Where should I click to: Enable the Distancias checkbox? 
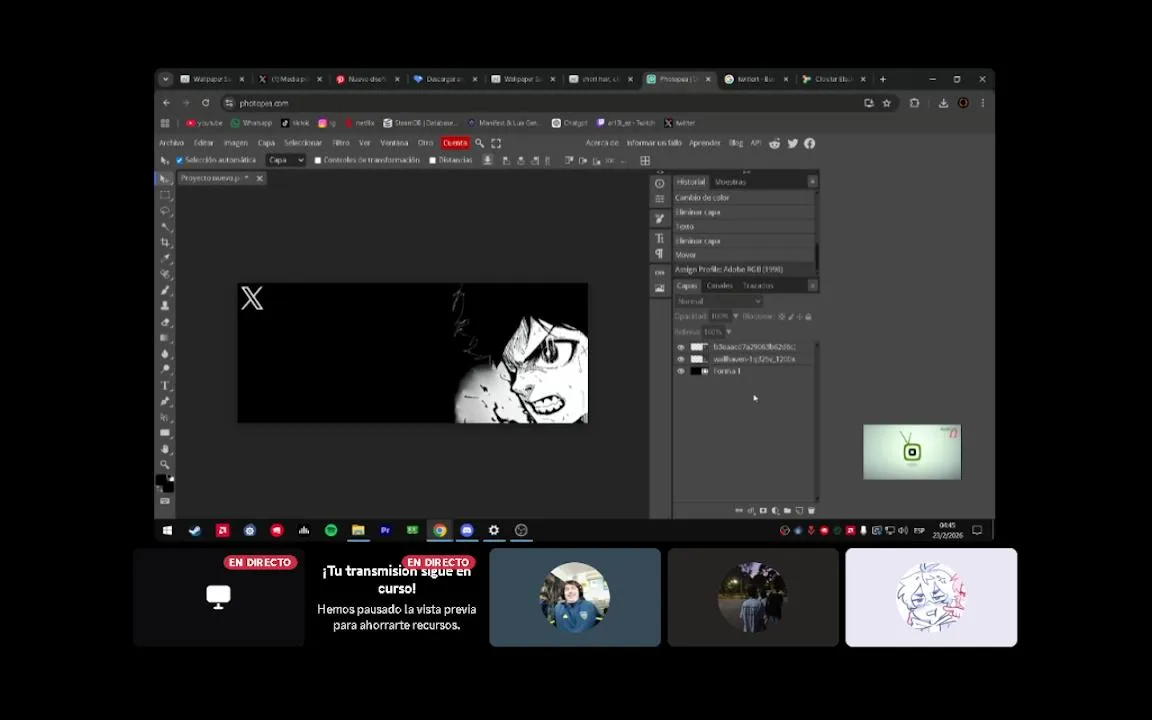[x=433, y=160]
